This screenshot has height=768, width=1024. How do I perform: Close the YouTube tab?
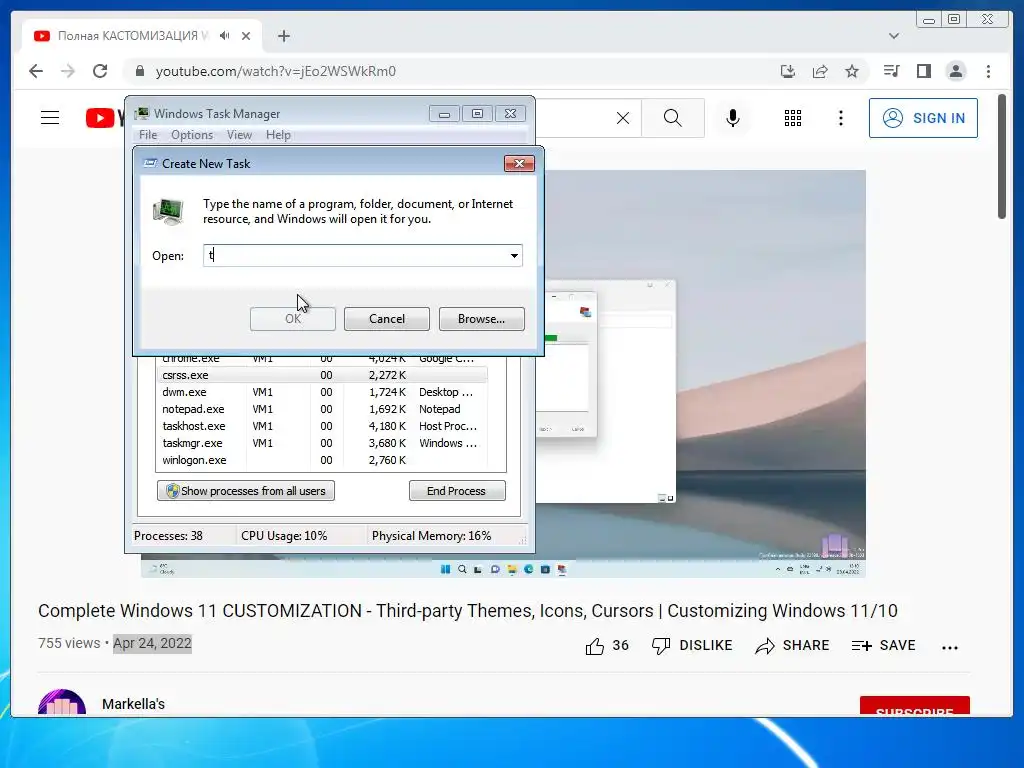[246, 36]
